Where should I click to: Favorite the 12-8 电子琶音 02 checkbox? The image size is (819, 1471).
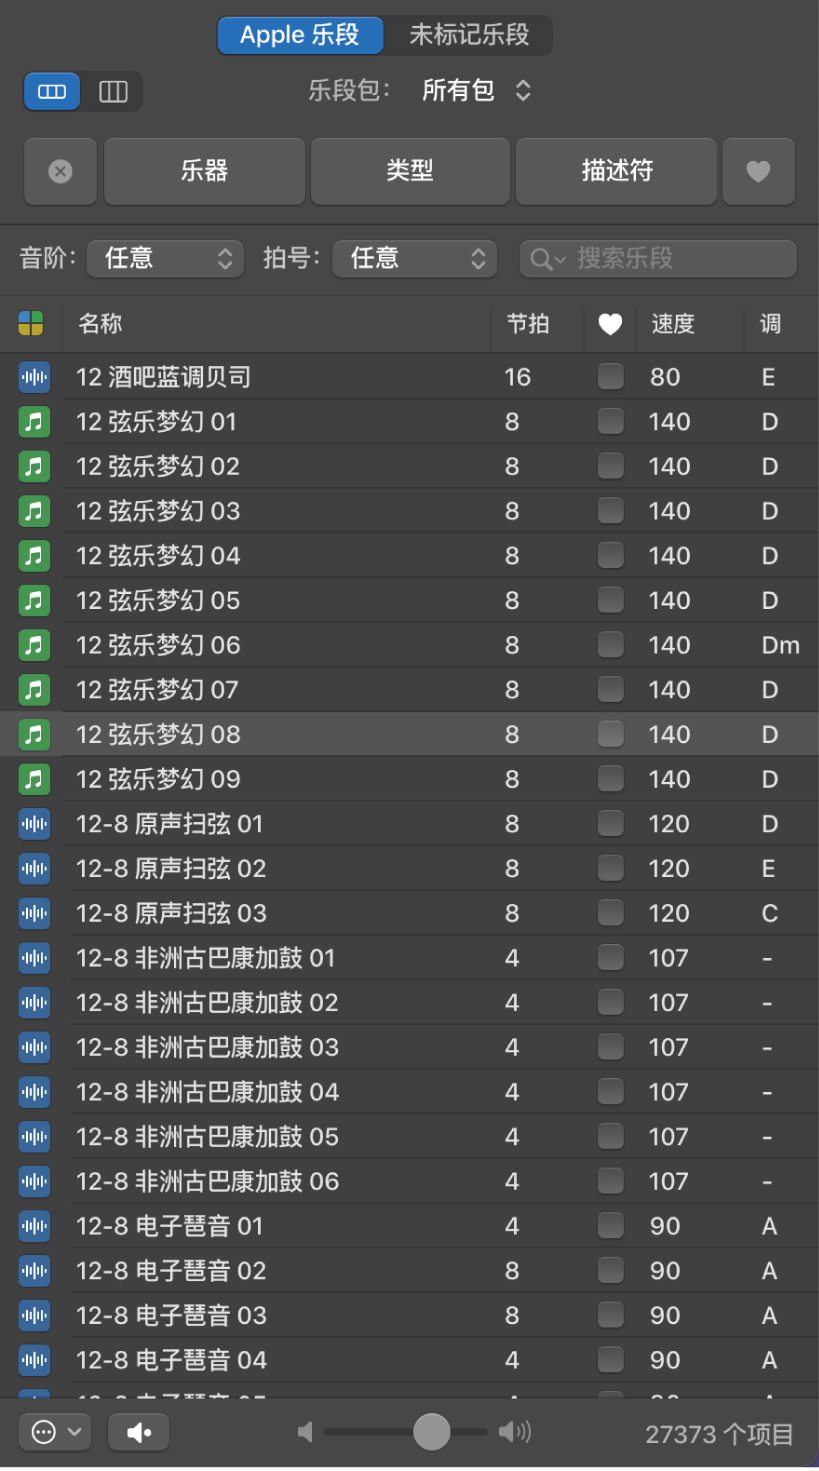coord(610,1270)
